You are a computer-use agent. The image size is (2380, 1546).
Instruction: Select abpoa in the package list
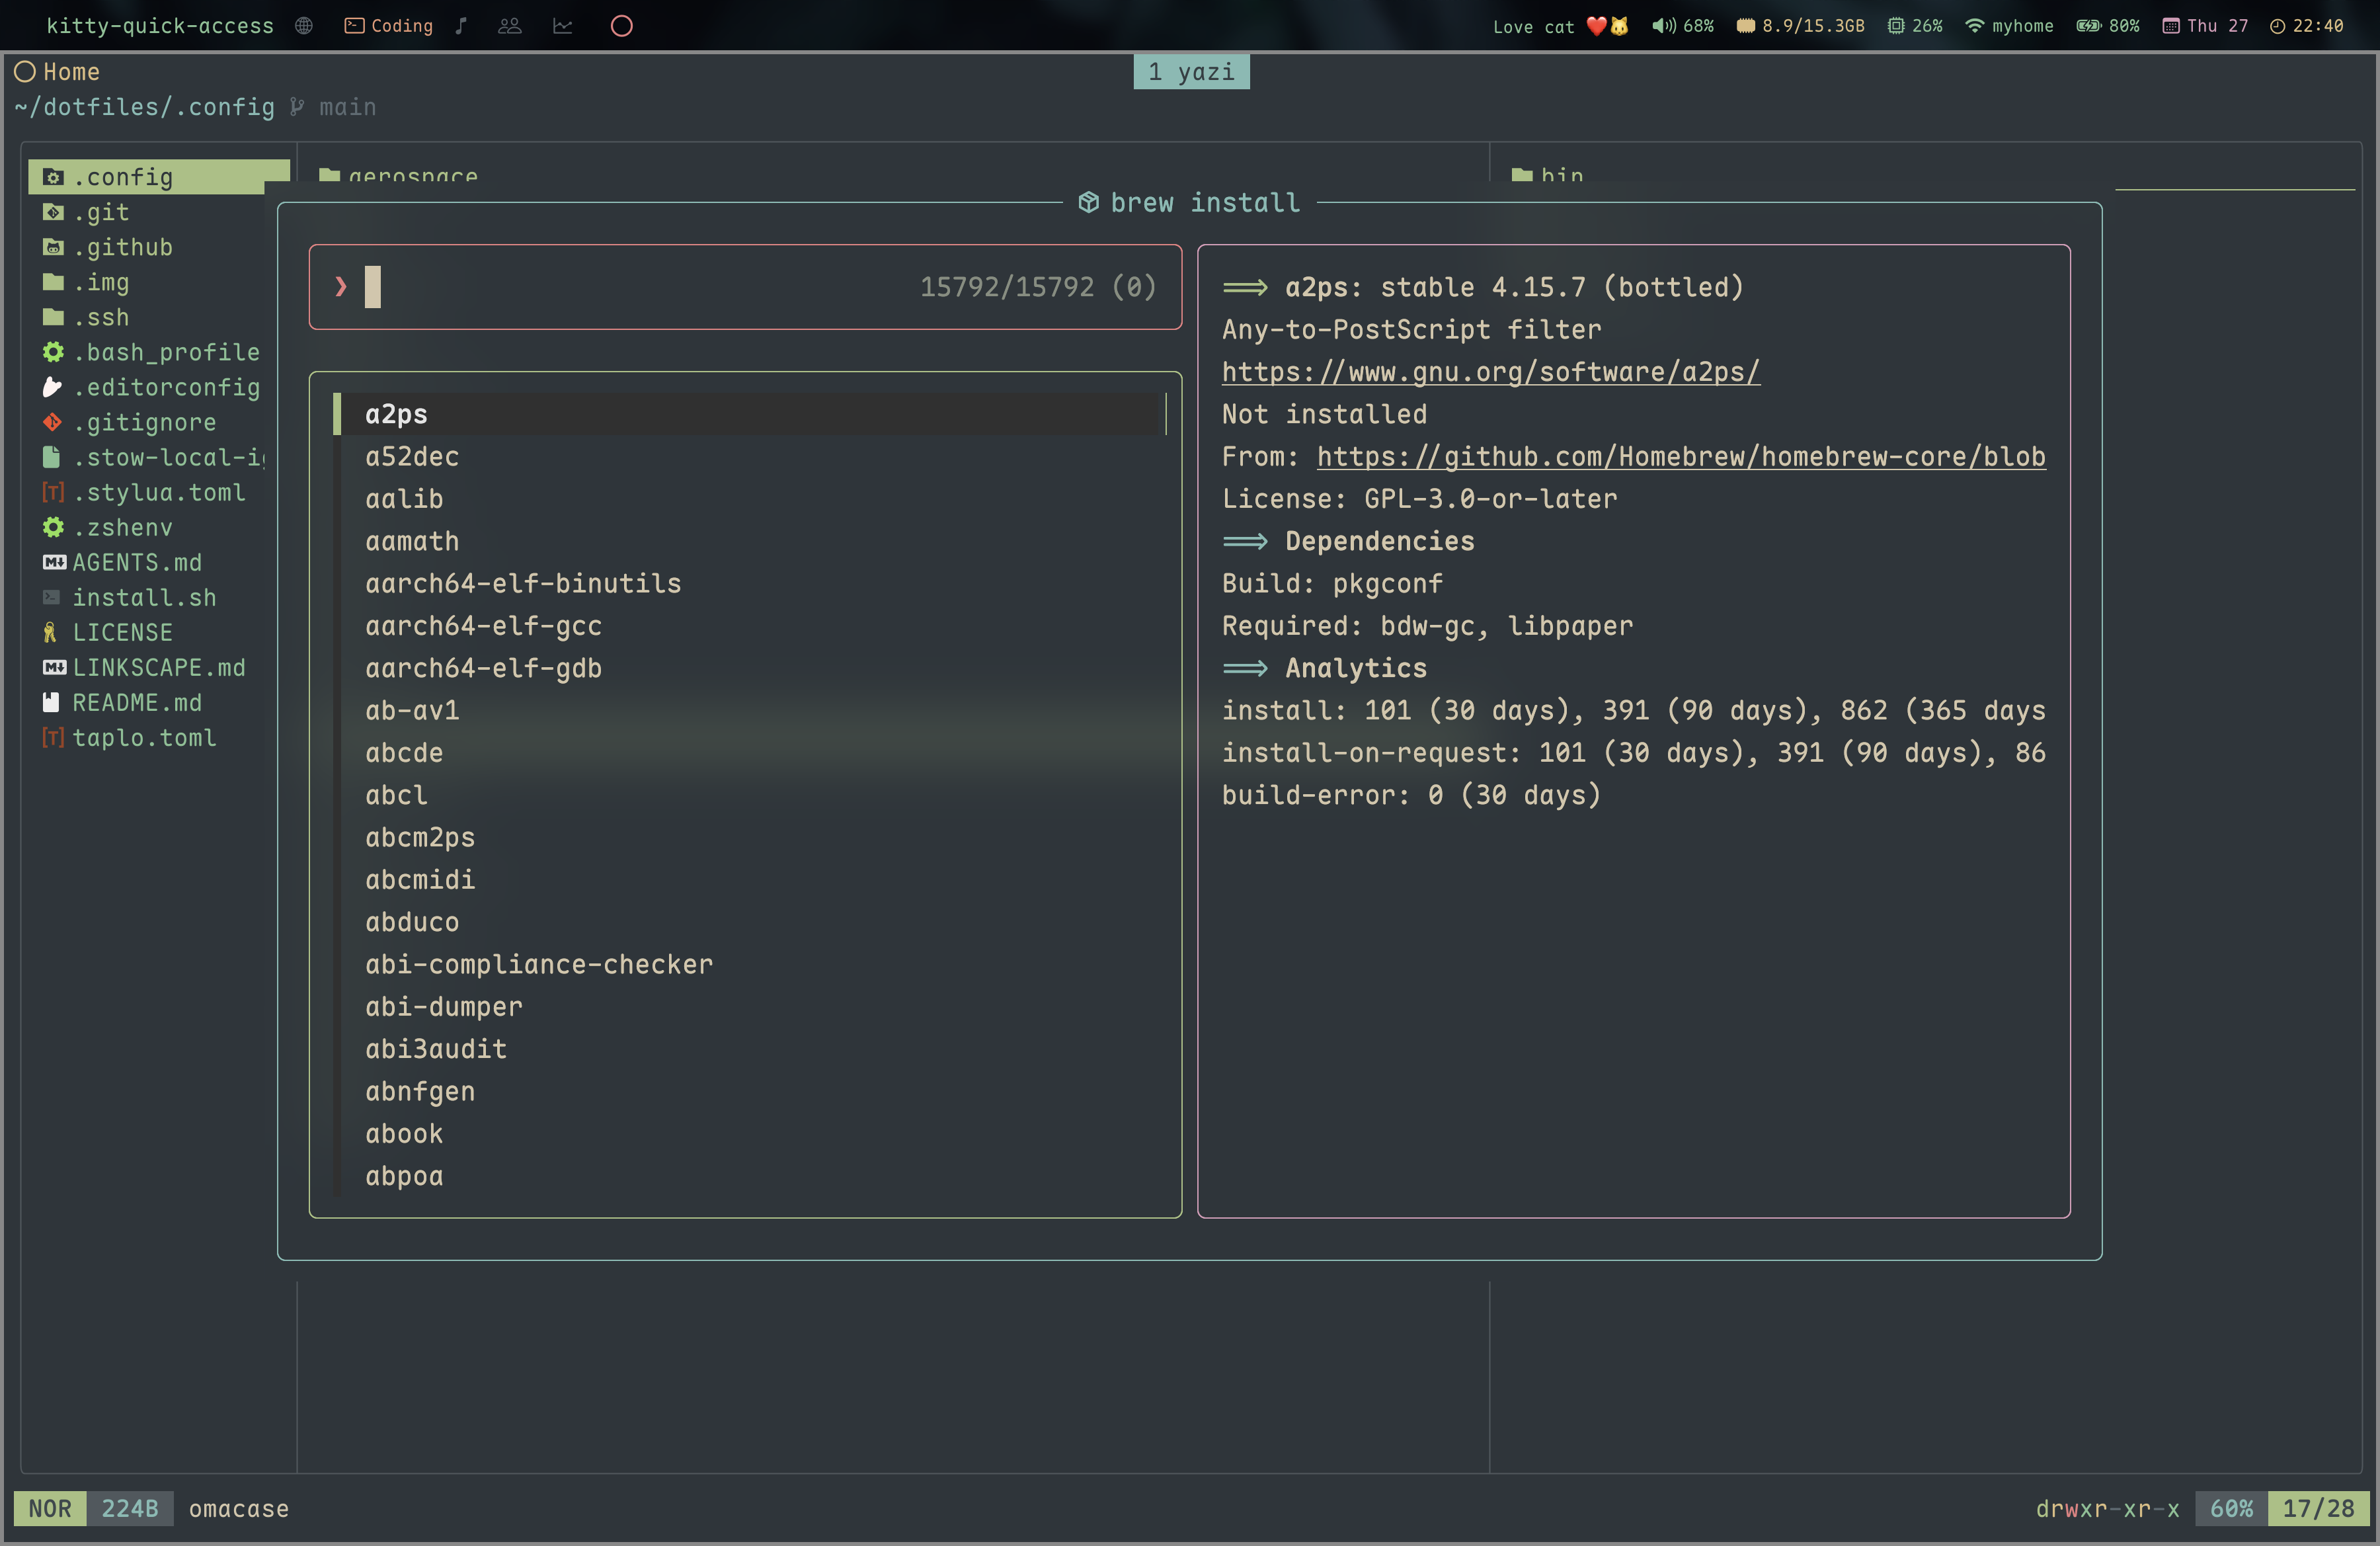(404, 1176)
